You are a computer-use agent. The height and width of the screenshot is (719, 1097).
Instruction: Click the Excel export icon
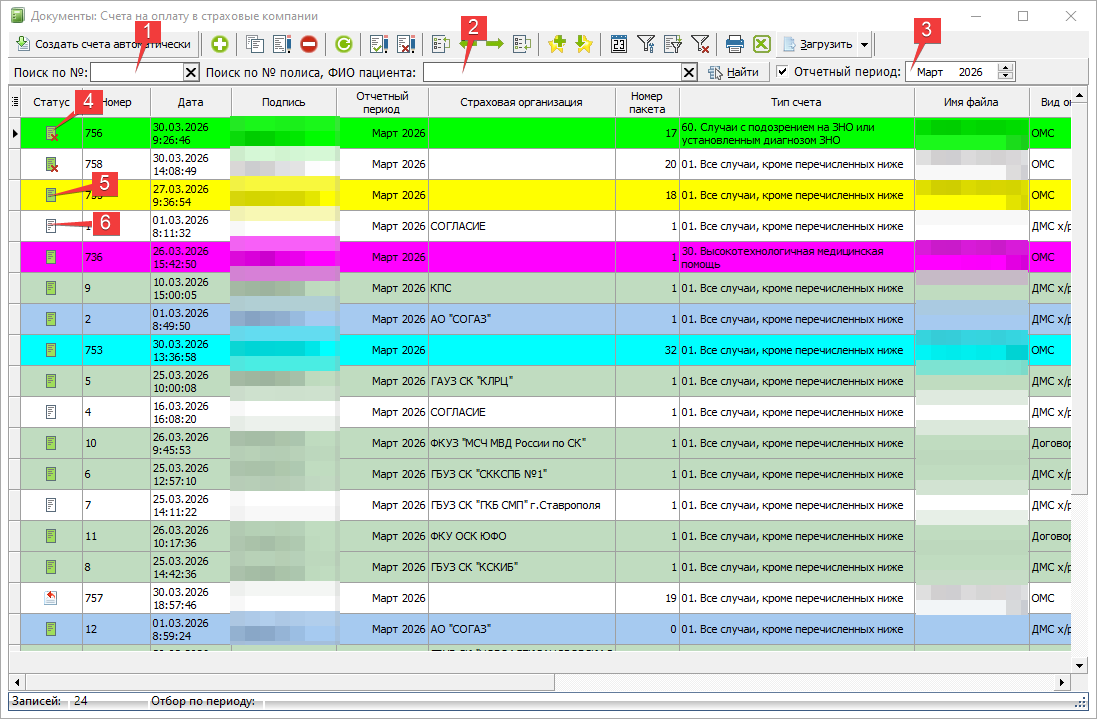point(761,44)
